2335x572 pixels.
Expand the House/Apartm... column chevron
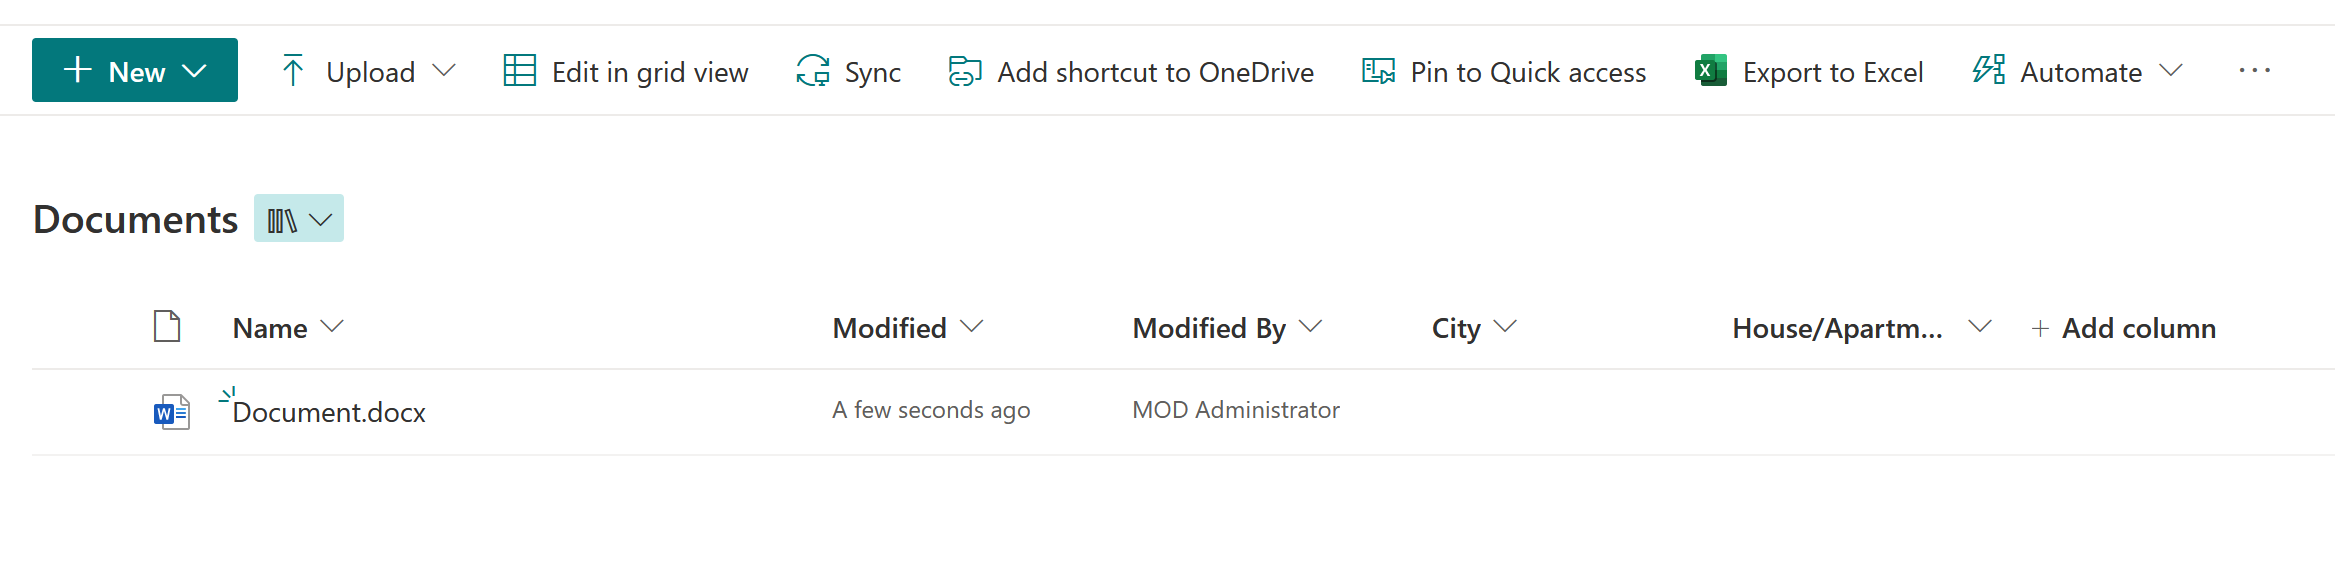[1980, 327]
